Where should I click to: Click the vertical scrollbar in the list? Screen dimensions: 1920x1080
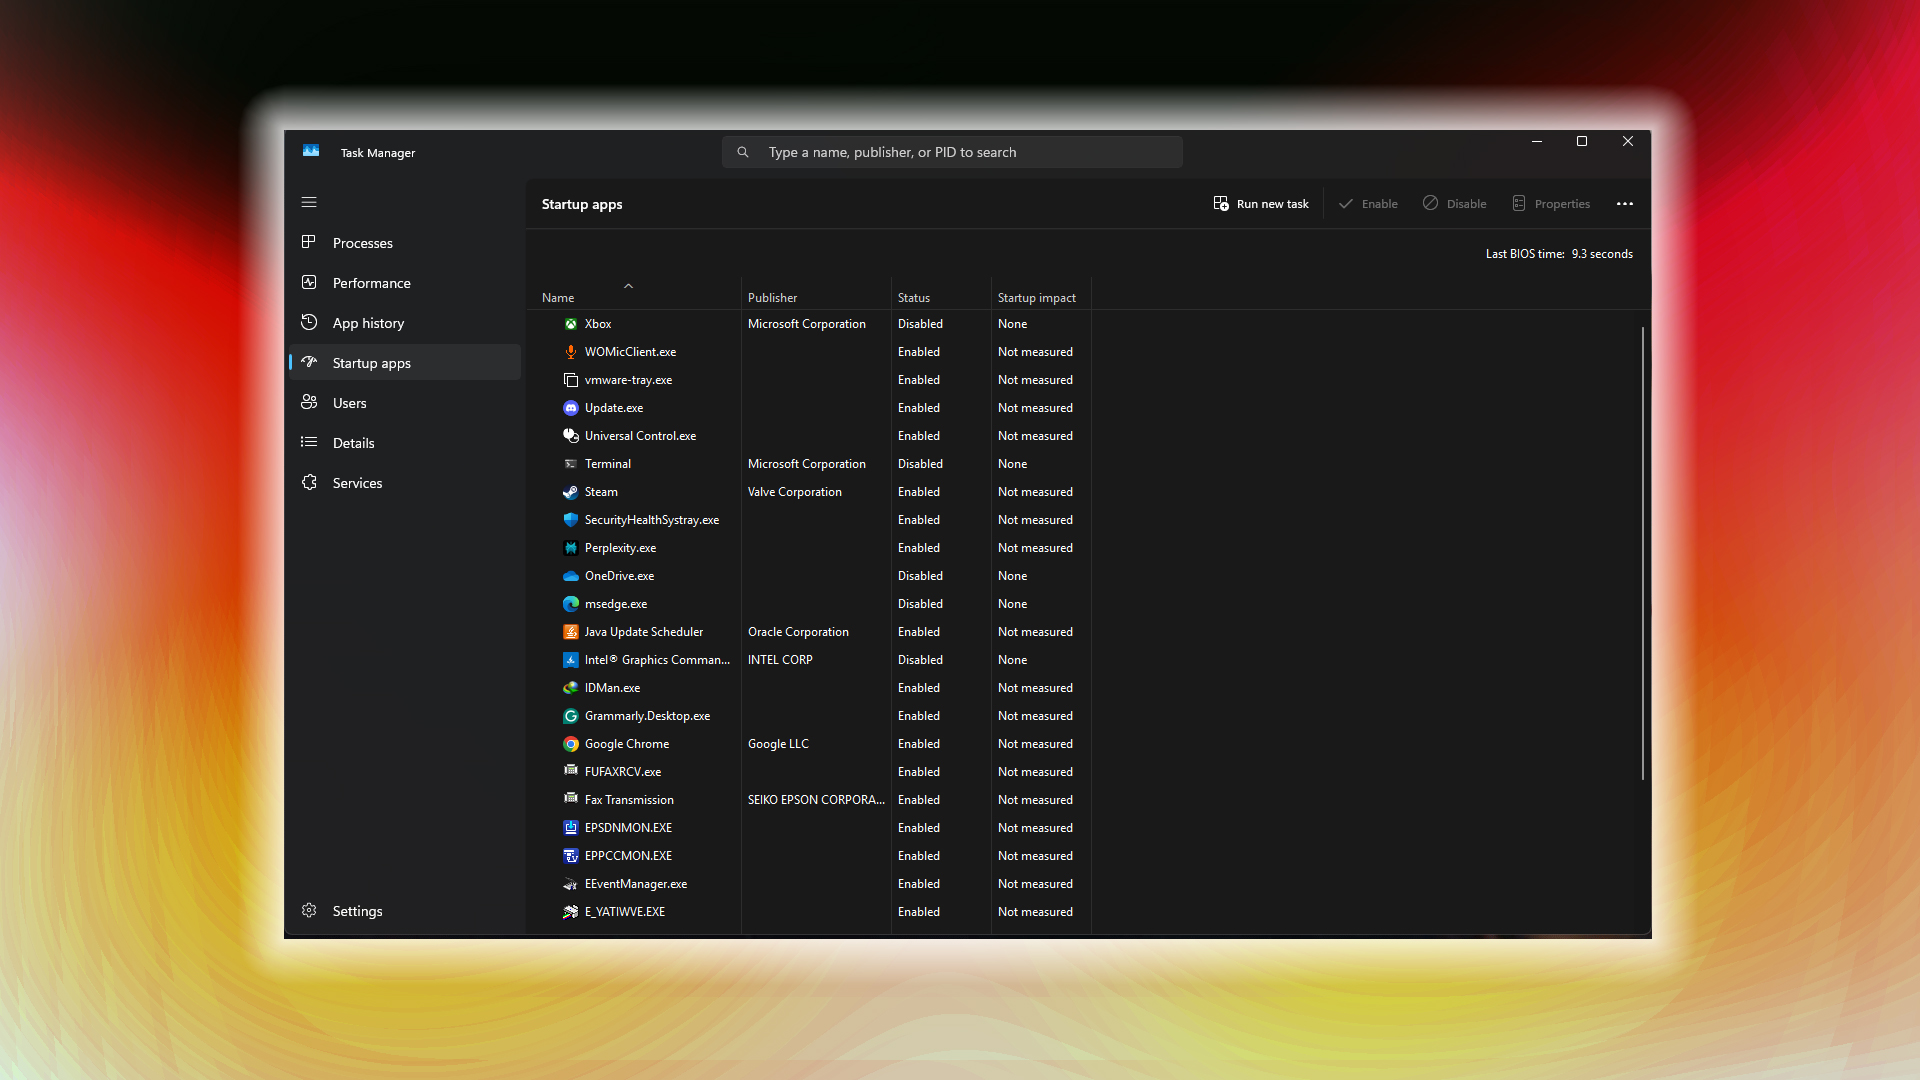(x=1643, y=553)
